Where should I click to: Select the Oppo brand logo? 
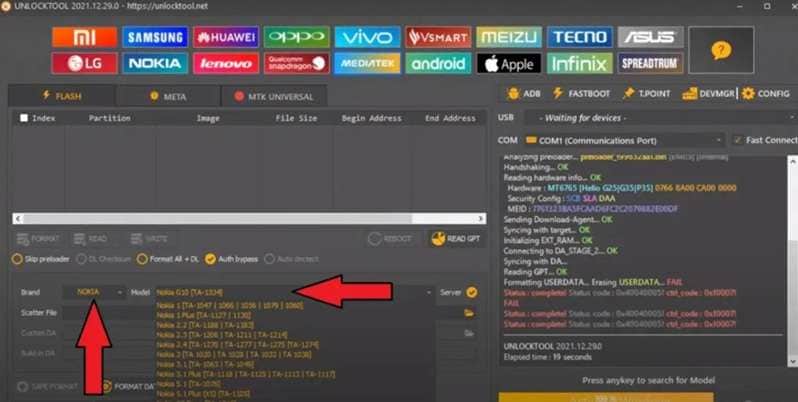297,37
